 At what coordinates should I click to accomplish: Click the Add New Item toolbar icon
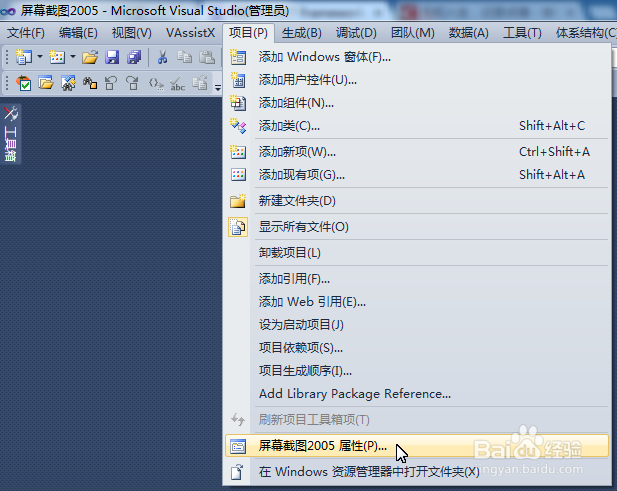(x=57, y=57)
